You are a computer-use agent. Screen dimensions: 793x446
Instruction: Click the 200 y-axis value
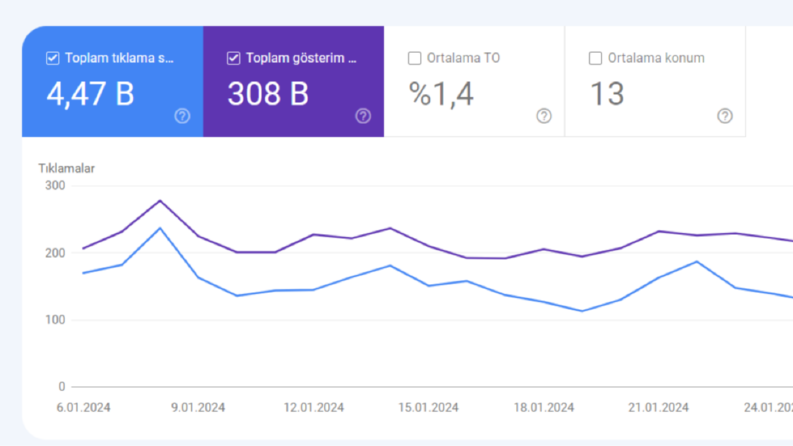point(55,253)
